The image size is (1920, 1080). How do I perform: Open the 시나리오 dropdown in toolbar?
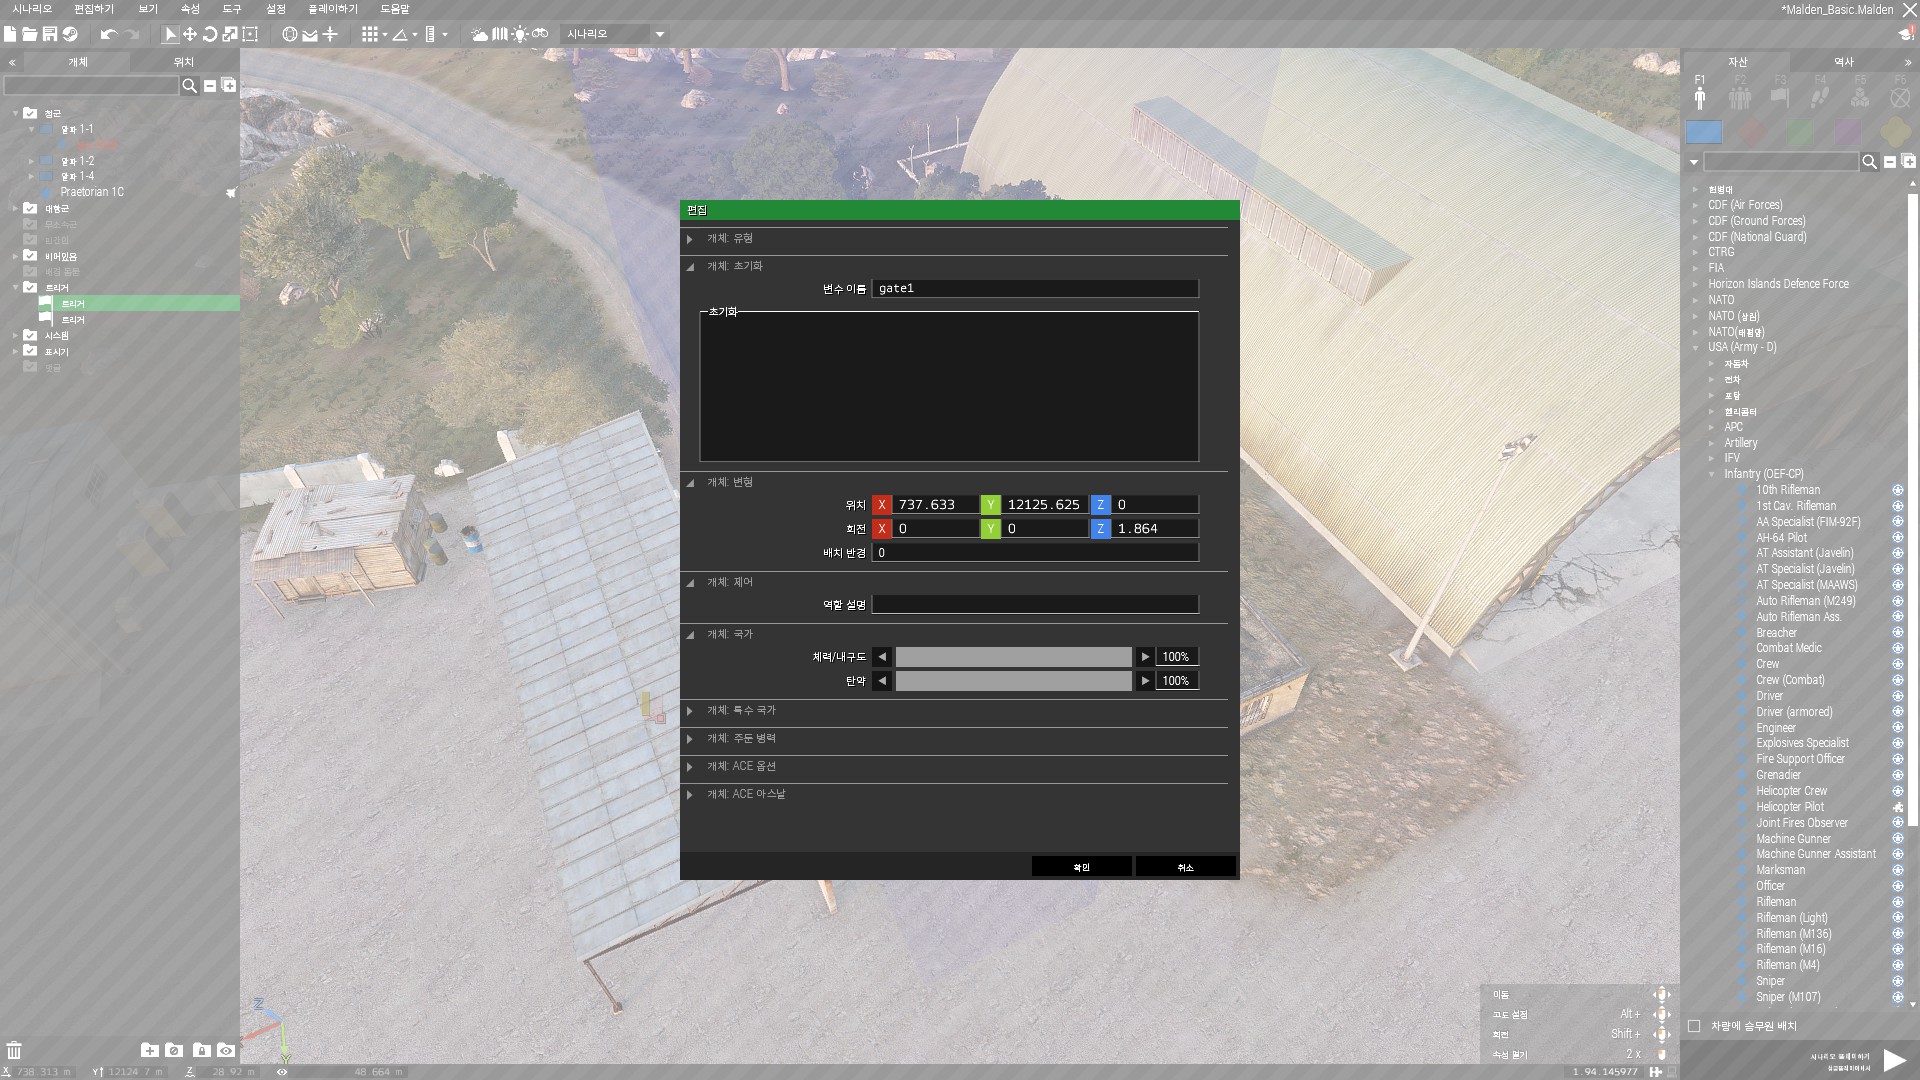coord(660,34)
